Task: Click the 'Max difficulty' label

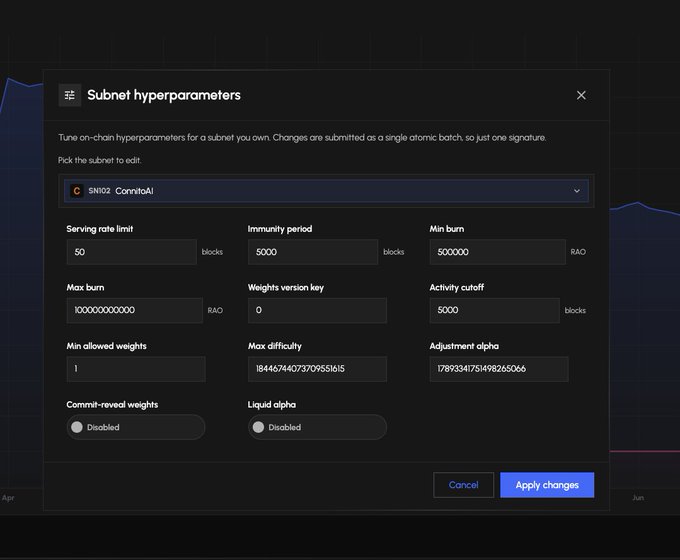Action: pyautogui.click(x=275, y=346)
